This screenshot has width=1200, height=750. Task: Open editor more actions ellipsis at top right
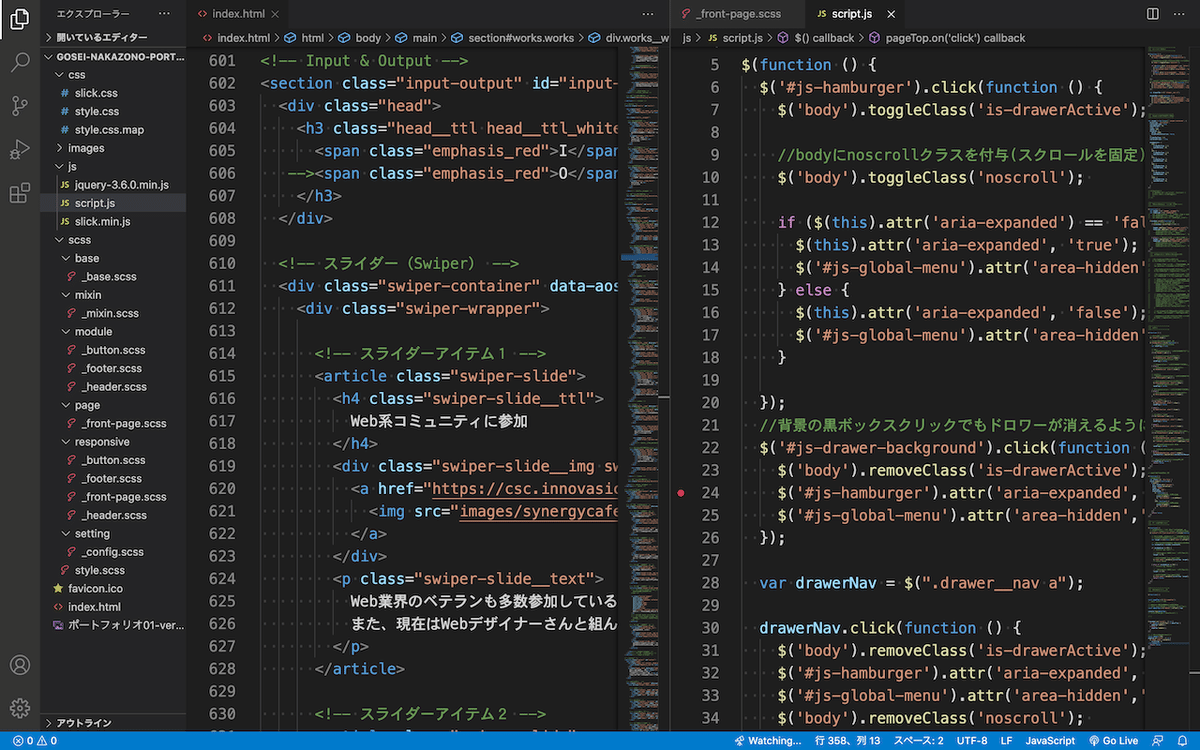click(x=1180, y=14)
